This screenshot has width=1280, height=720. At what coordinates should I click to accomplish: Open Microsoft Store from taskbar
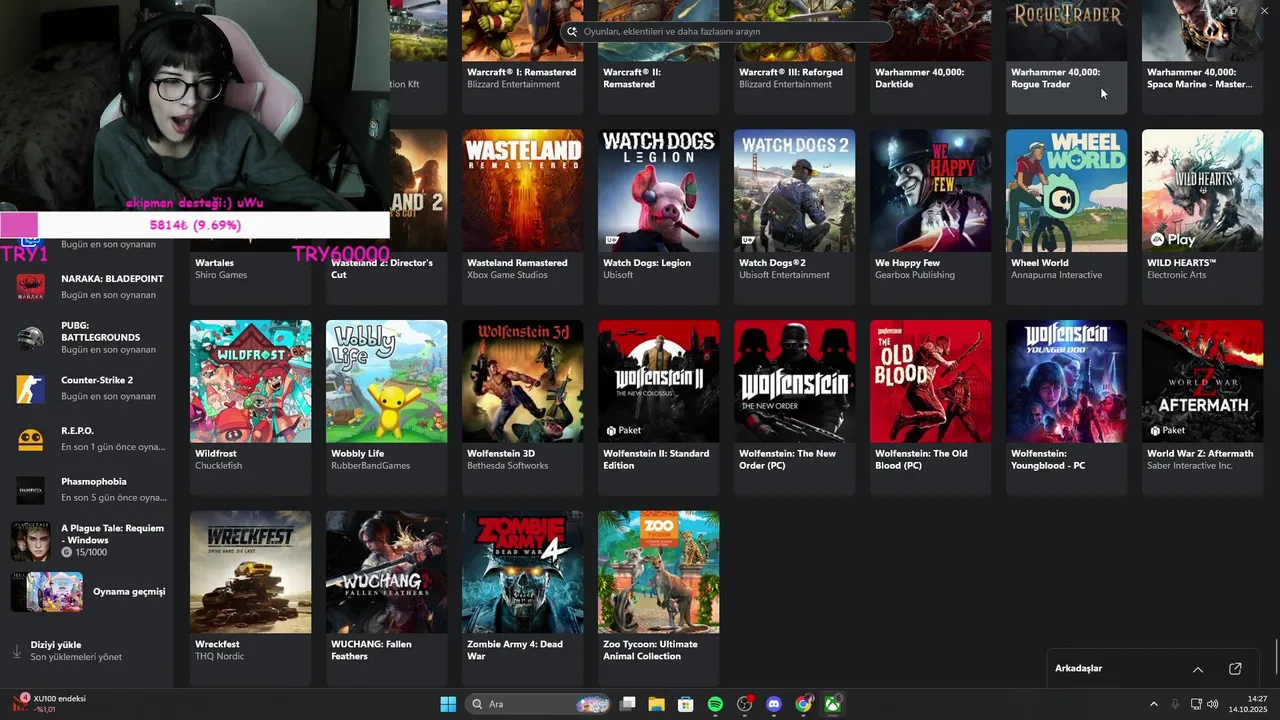(686, 704)
